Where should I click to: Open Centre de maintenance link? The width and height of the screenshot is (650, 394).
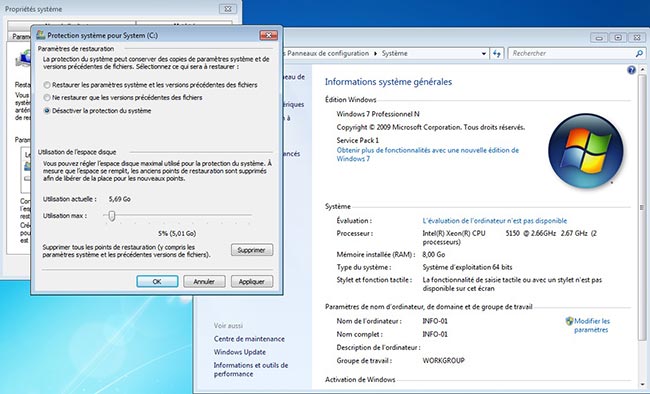249,339
